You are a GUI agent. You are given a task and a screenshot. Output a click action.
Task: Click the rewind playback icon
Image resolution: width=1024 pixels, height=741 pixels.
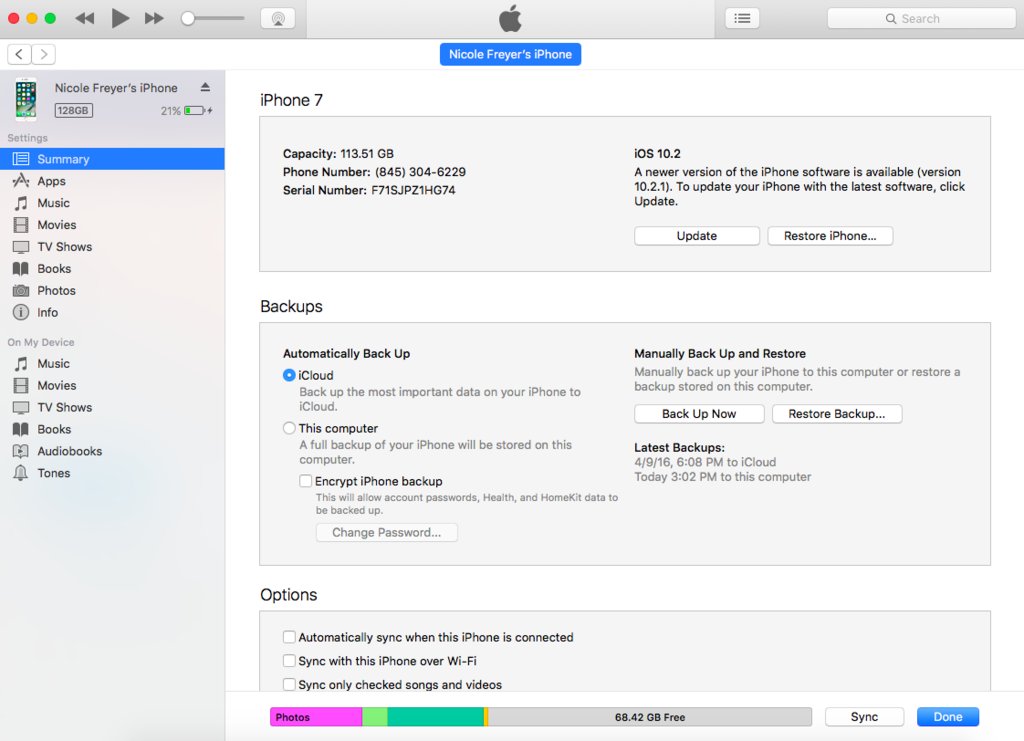point(85,18)
